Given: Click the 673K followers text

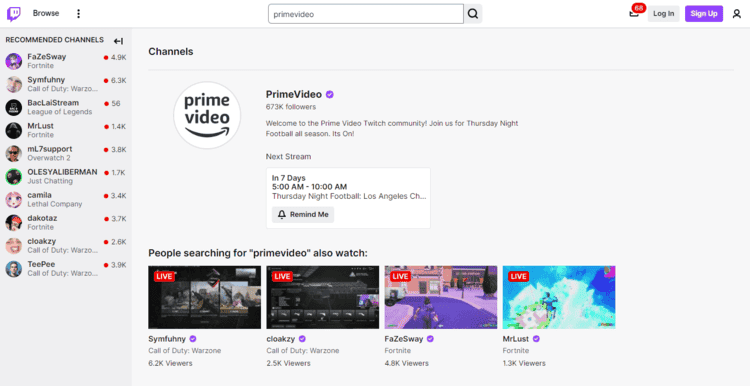Looking at the screenshot, I should coord(291,107).
